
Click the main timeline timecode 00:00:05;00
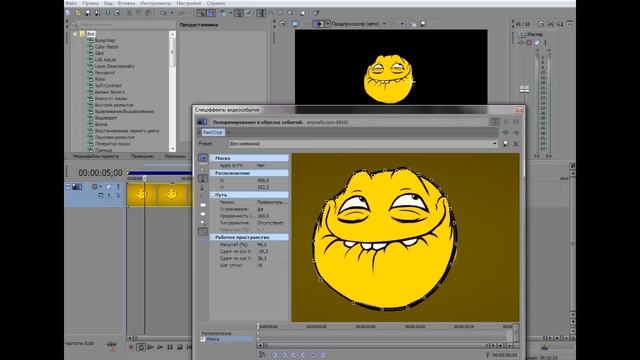click(100, 173)
